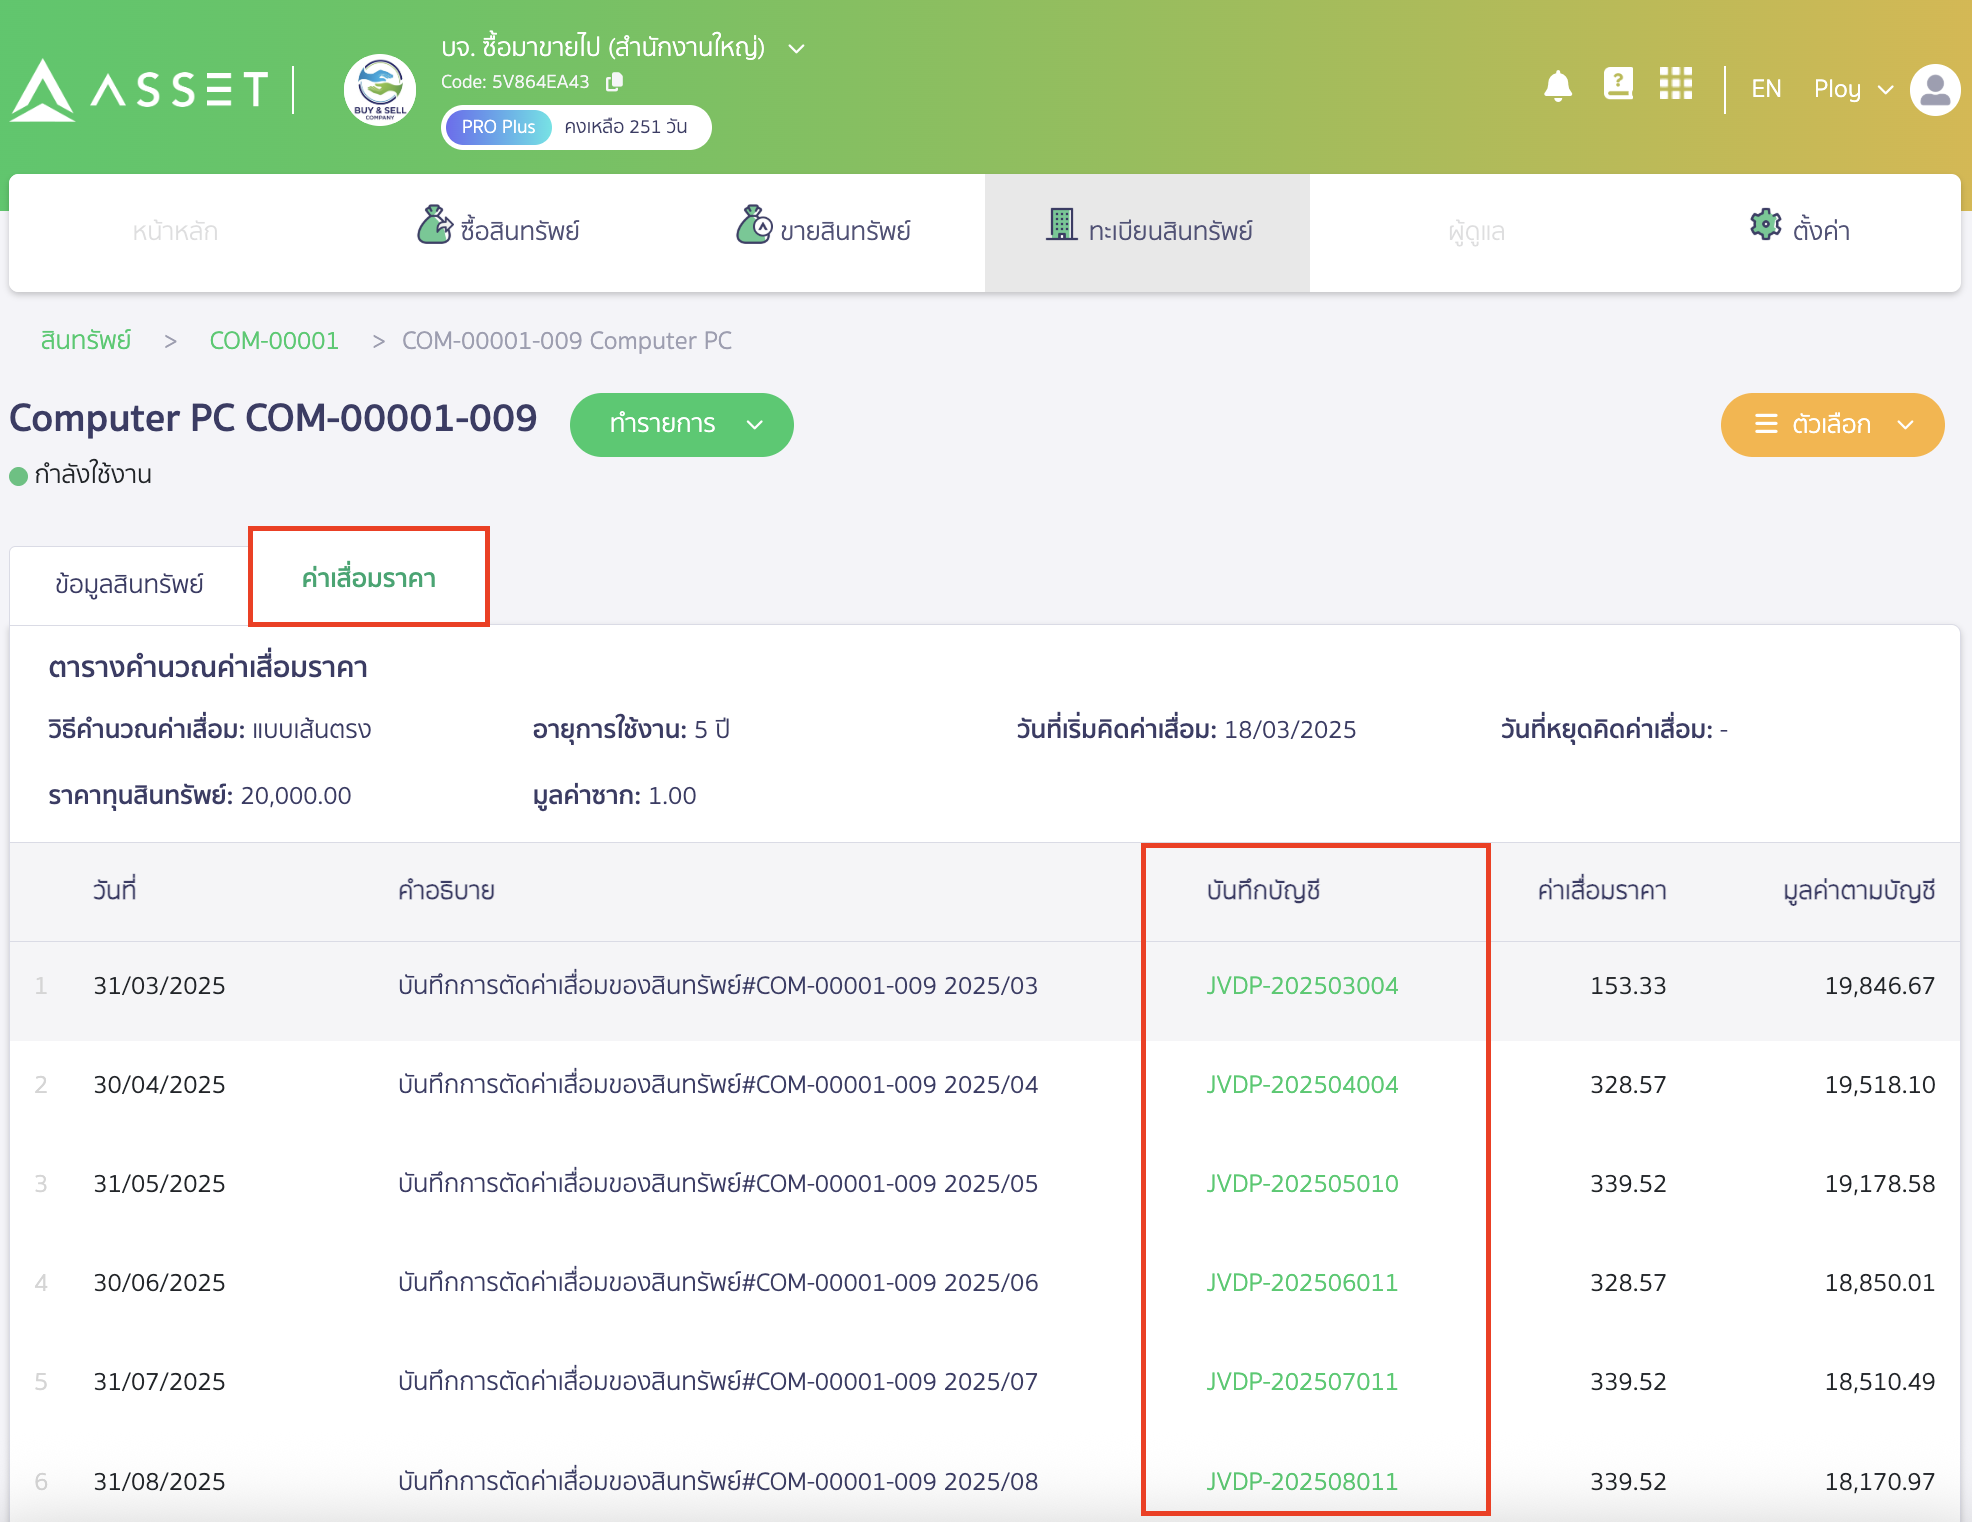Click the user avatar profile icon
The width and height of the screenshot is (1972, 1522).
1935,90
